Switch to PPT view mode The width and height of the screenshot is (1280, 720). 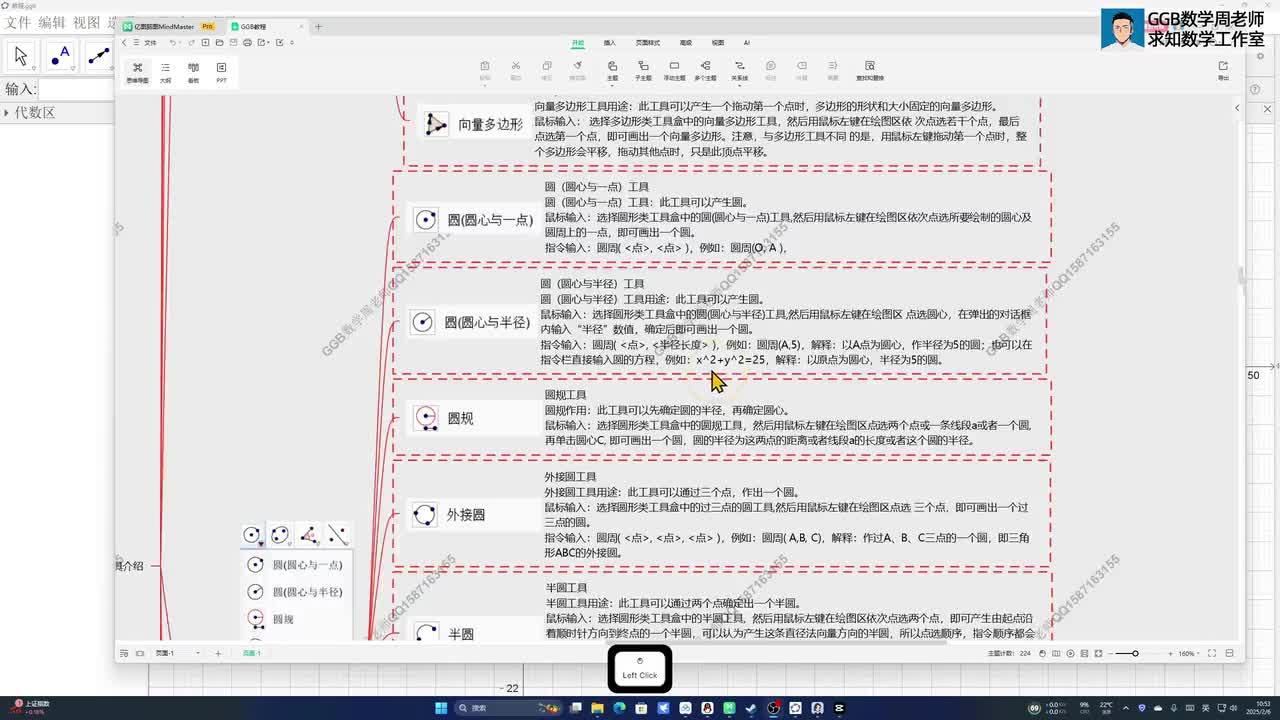[221, 72]
